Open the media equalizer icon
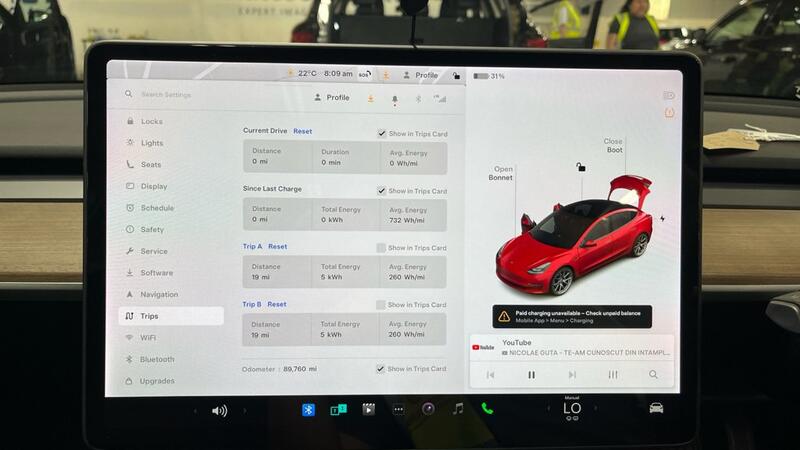This screenshot has width=800, height=450. [613, 374]
